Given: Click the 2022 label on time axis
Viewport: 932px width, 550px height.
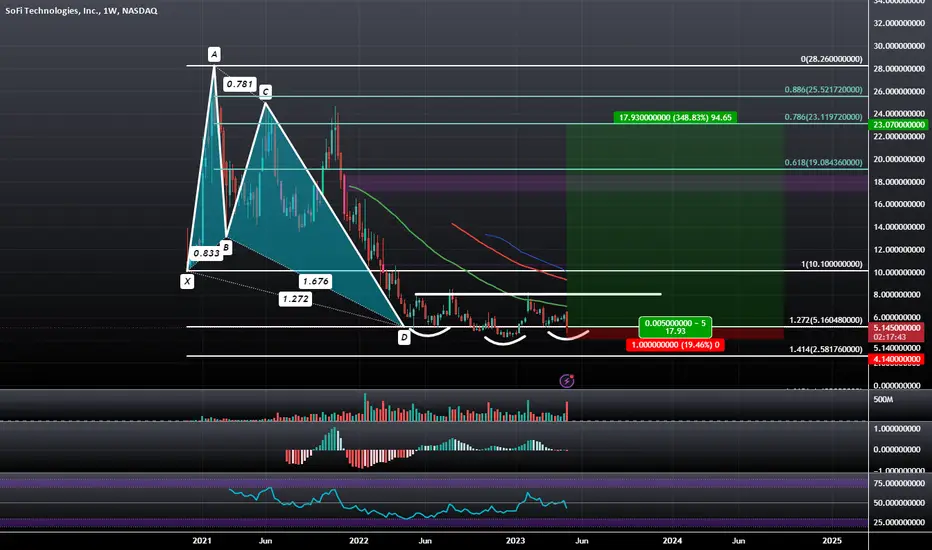Looking at the screenshot, I should (358, 540).
